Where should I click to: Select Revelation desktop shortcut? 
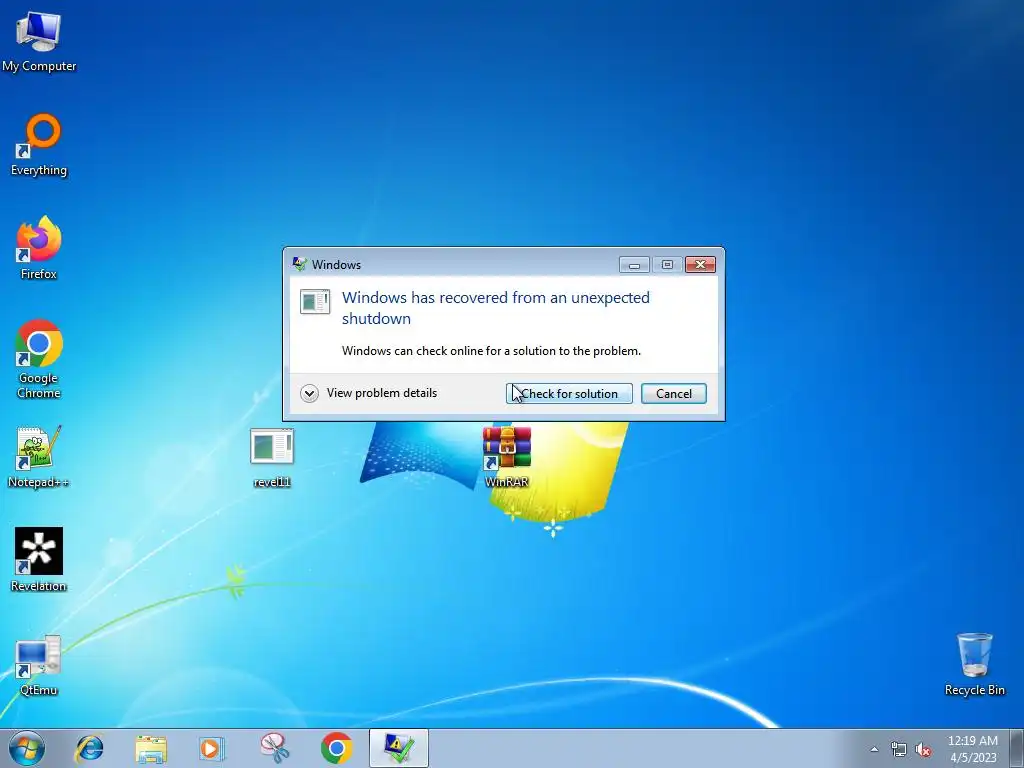[x=39, y=560]
